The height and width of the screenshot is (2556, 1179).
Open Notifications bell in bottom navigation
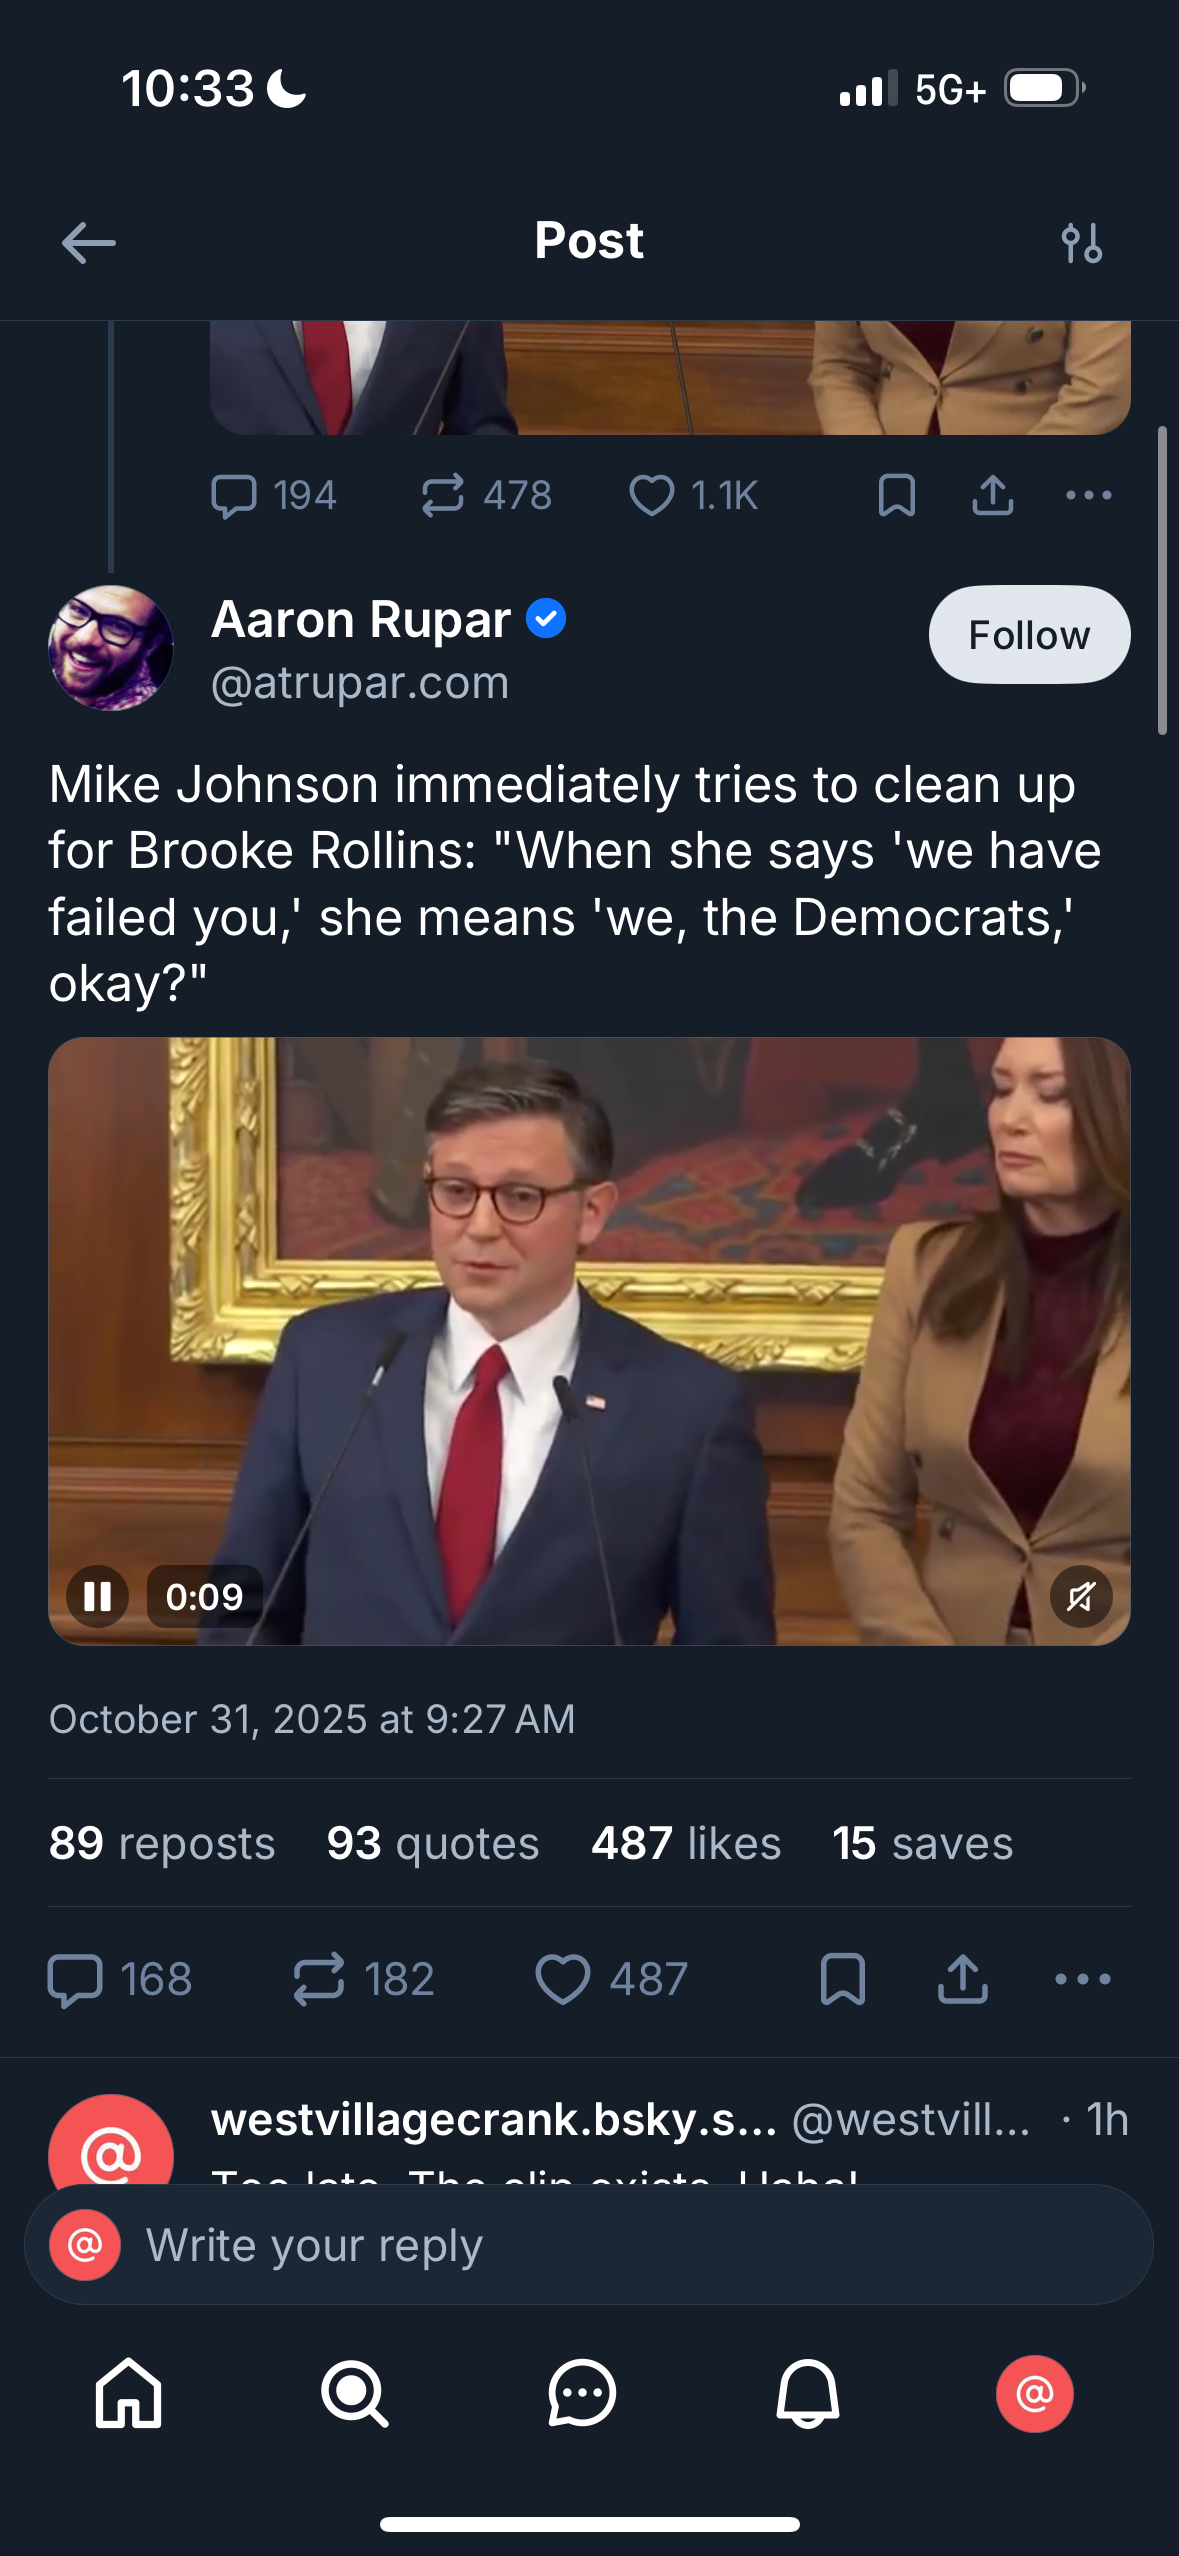(808, 2394)
